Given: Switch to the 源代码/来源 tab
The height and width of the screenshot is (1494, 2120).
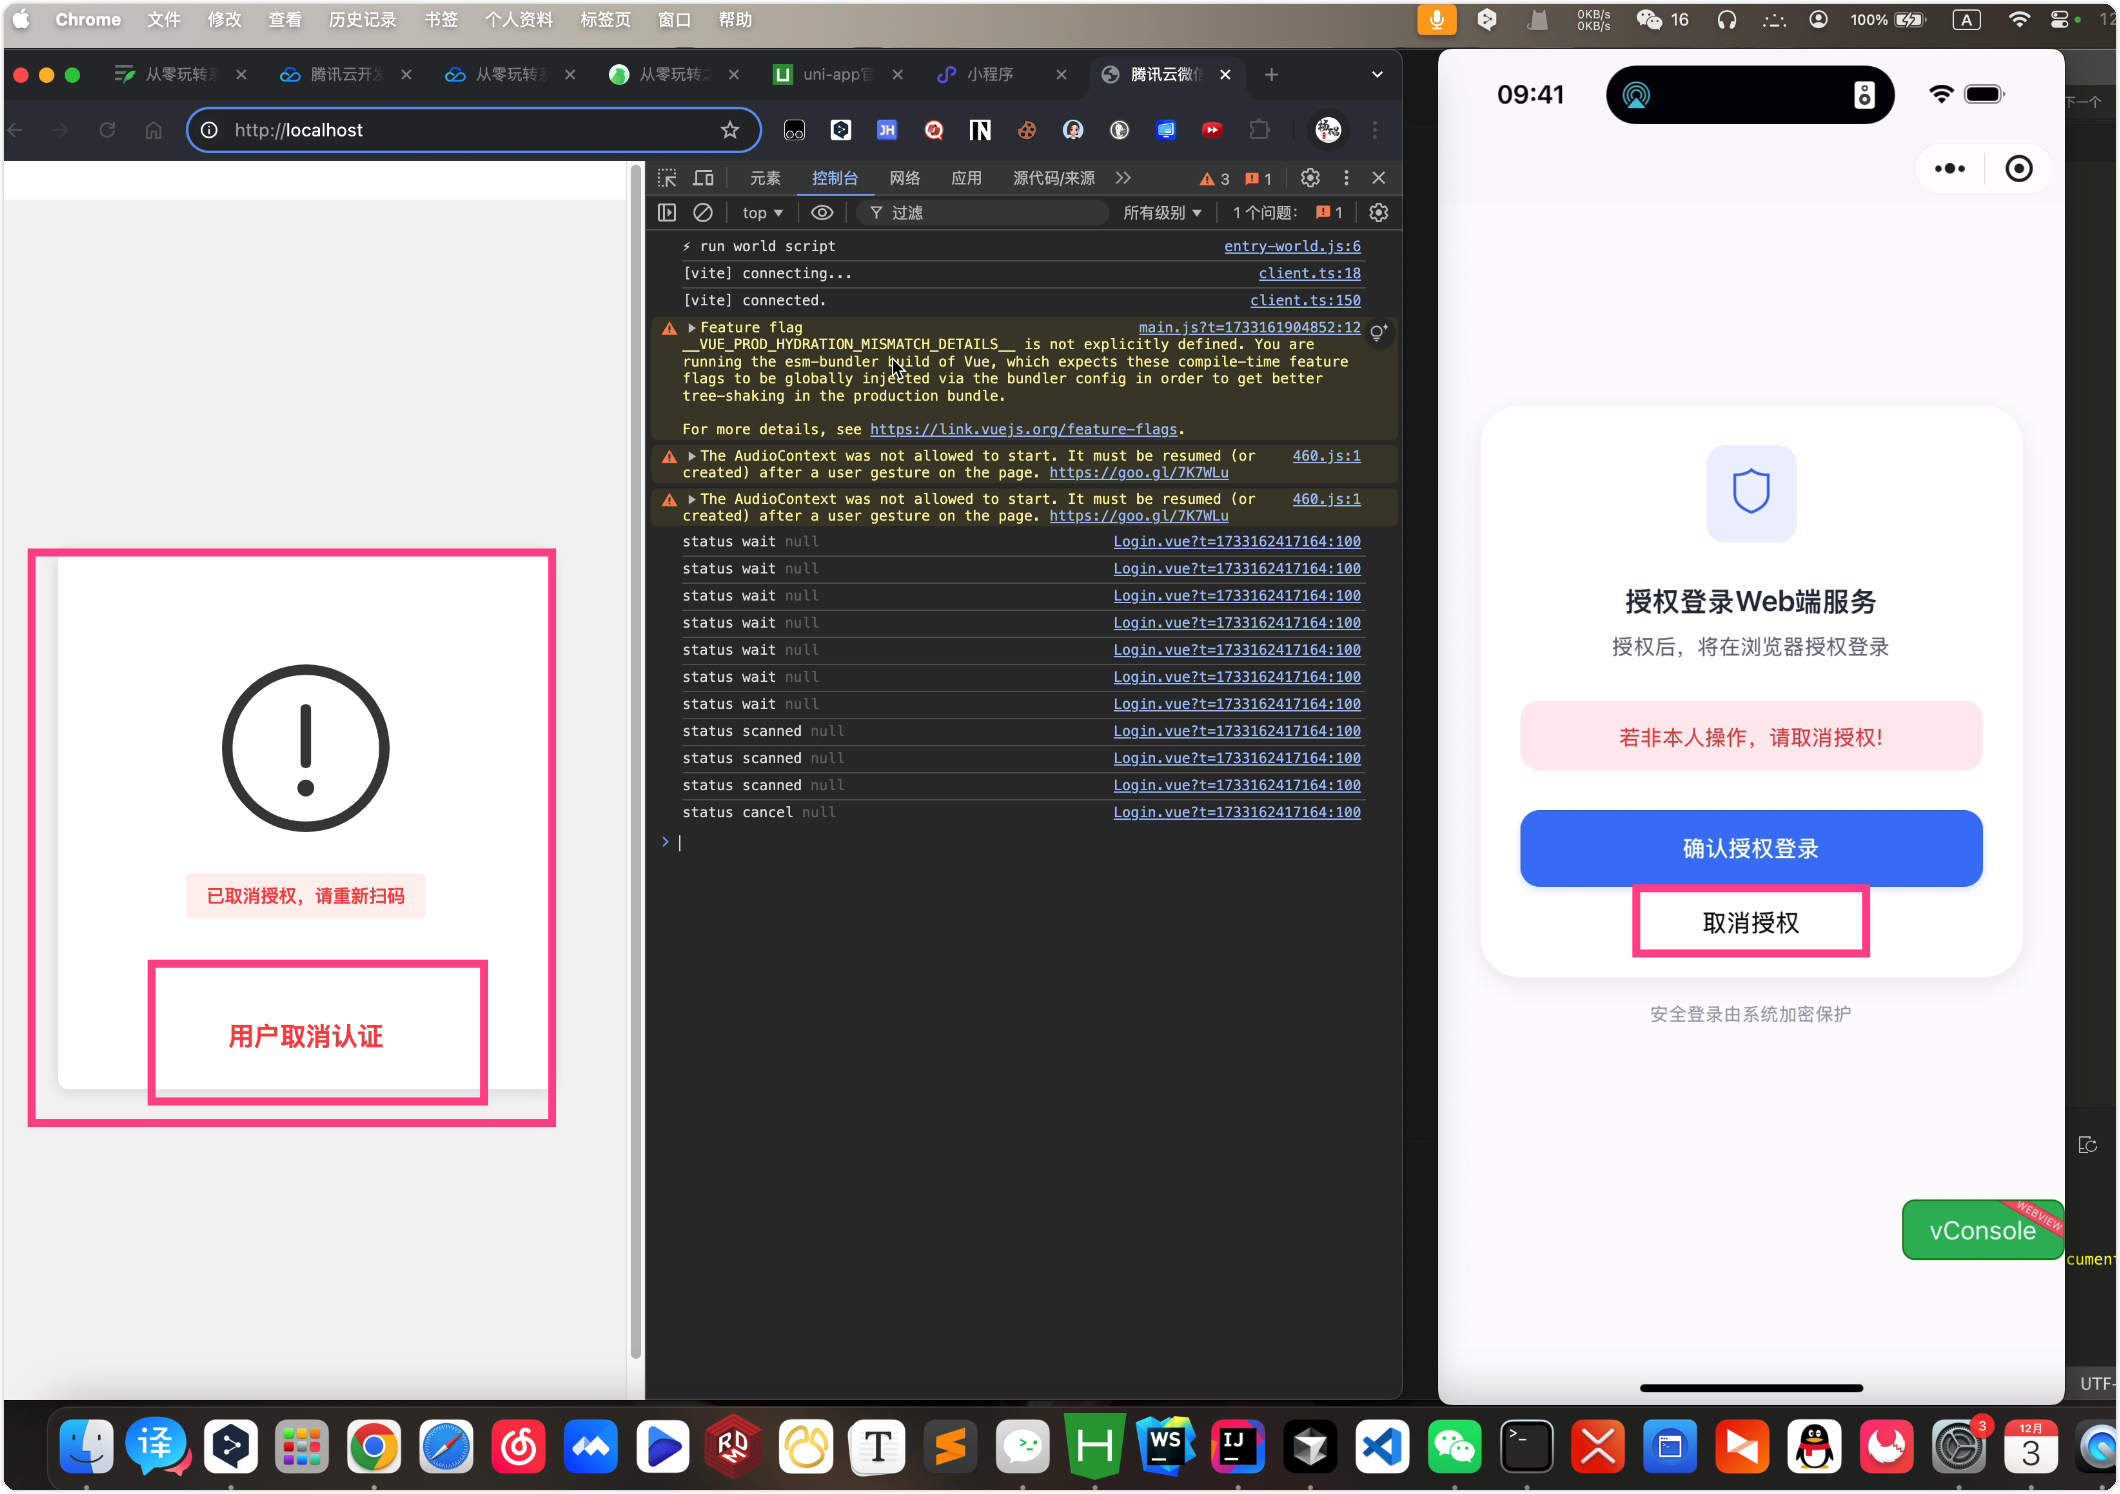Looking at the screenshot, I should pos(1053,178).
